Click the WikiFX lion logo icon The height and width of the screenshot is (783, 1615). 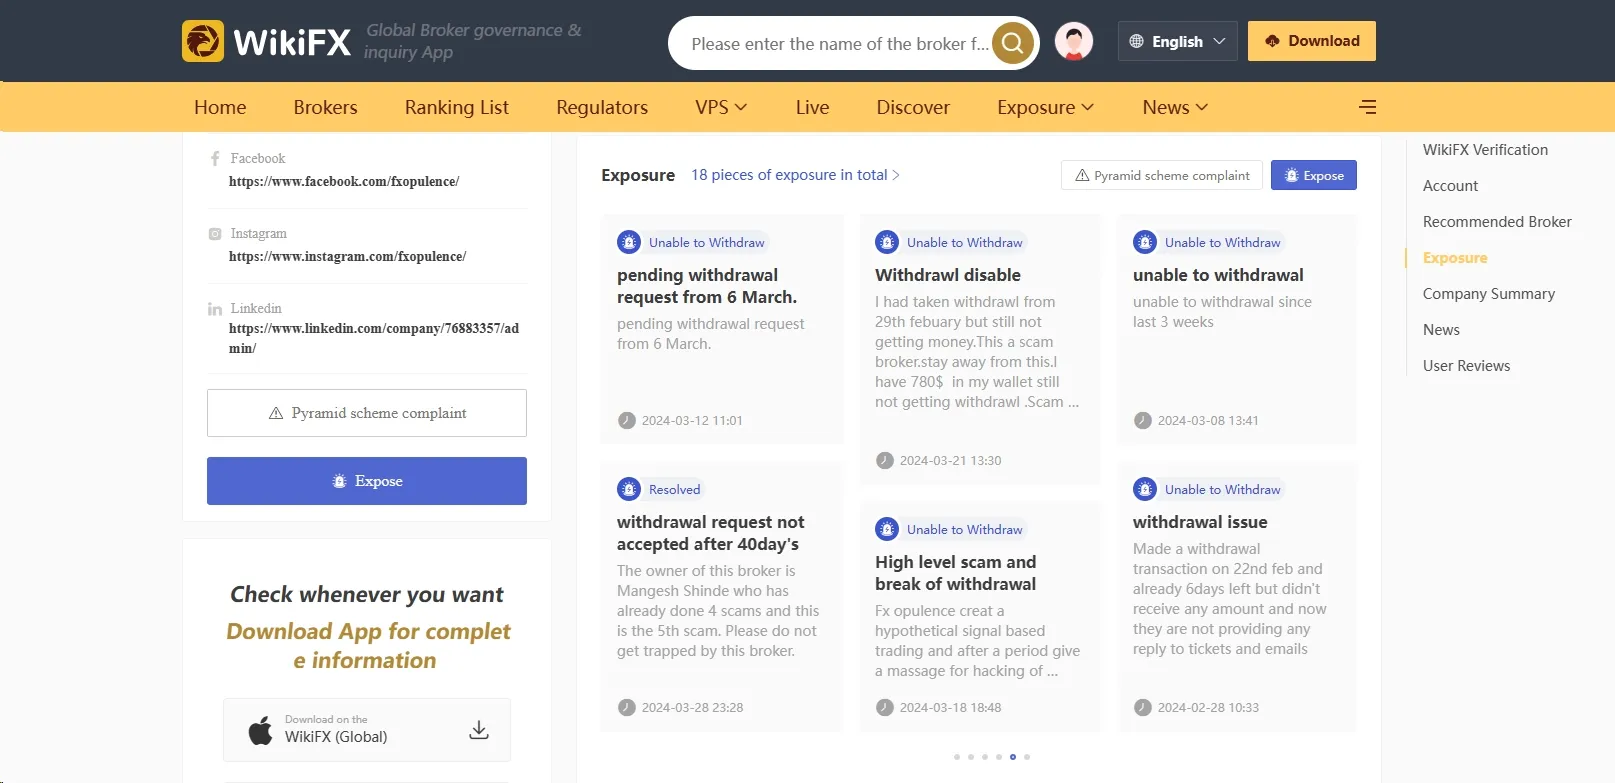pos(203,41)
